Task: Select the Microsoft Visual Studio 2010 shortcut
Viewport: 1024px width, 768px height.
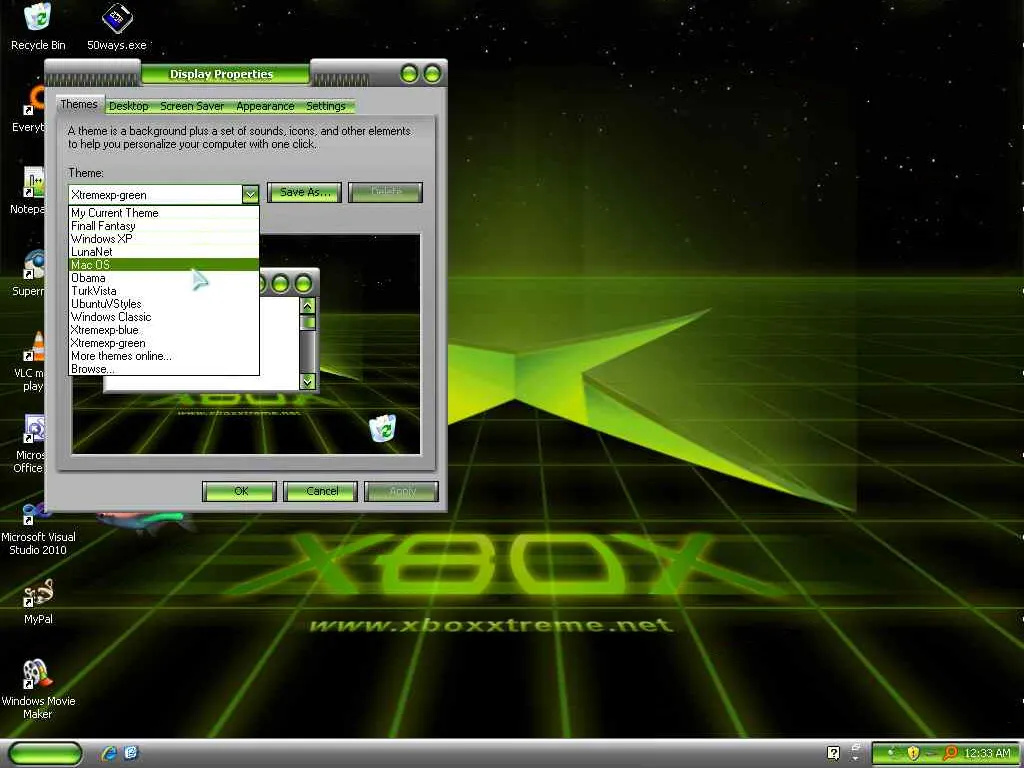Action: [x=38, y=529]
